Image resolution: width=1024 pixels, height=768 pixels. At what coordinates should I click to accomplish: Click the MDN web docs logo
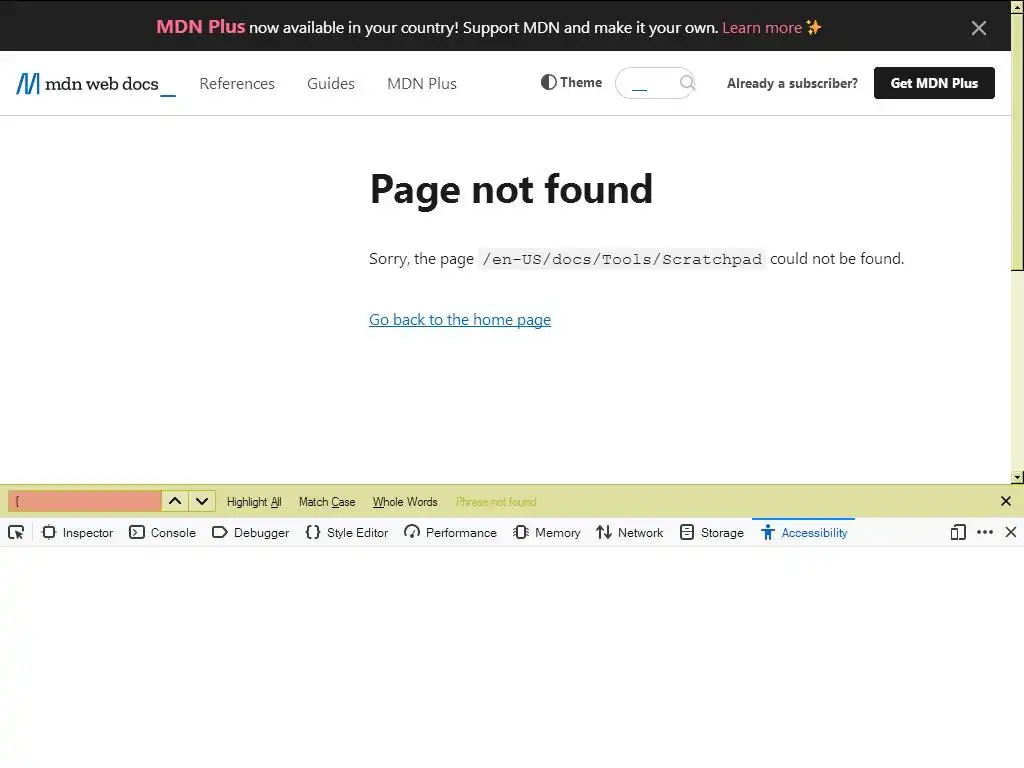pyautogui.click(x=95, y=84)
